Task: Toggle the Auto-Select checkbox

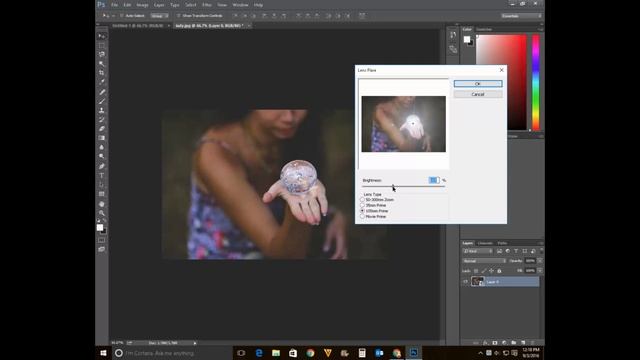Action: click(x=122, y=16)
